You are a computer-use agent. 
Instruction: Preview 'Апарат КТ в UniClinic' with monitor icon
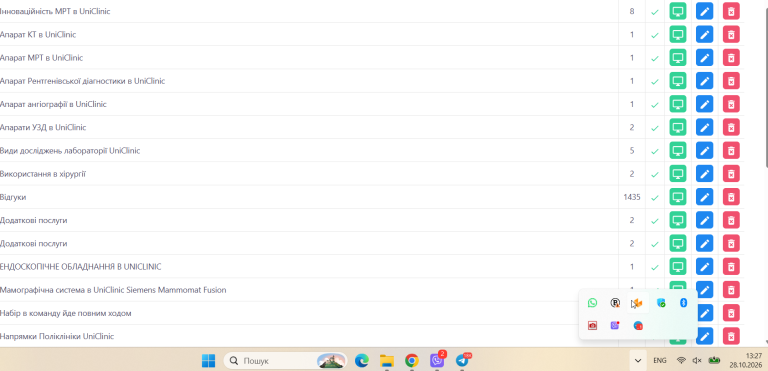pyautogui.click(x=678, y=34)
